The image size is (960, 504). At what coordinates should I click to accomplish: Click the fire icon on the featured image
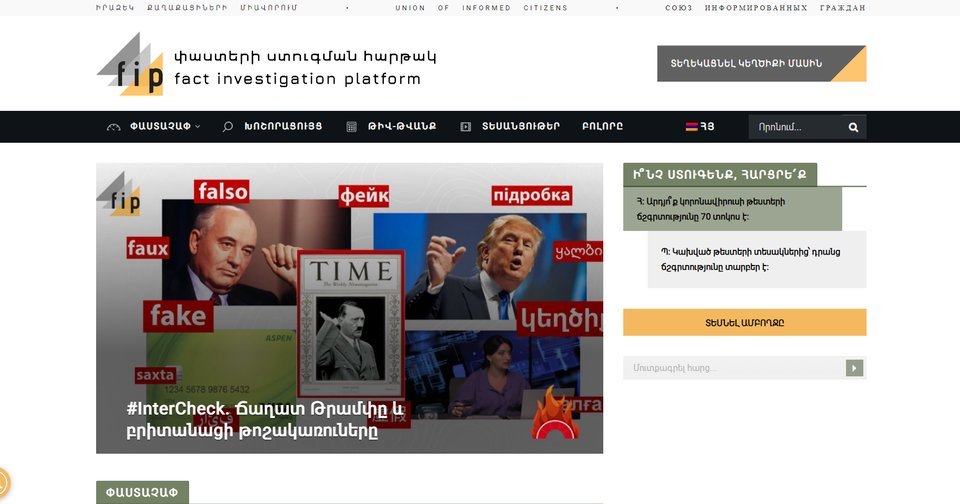click(x=554, y=413)
